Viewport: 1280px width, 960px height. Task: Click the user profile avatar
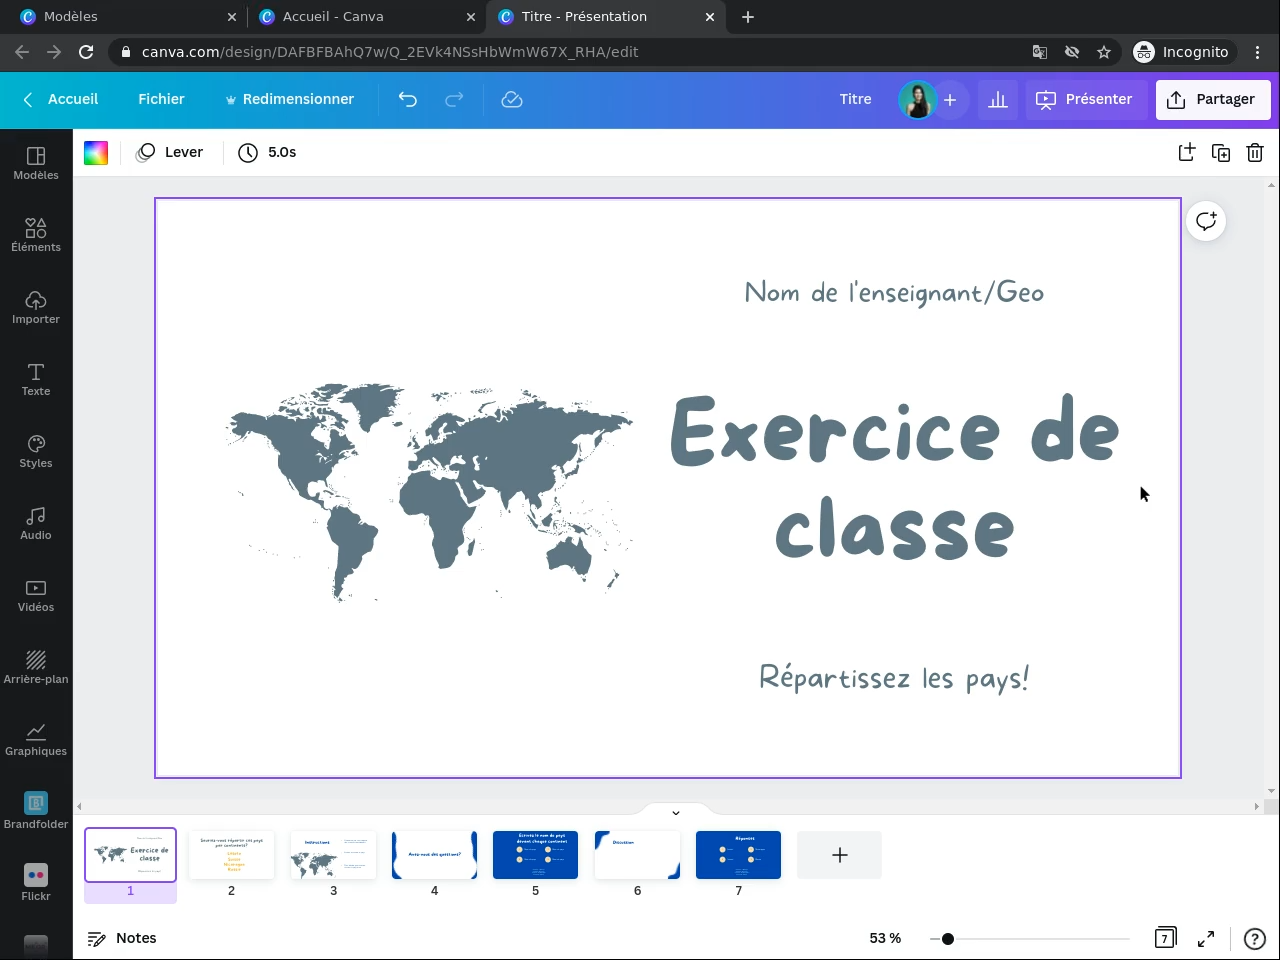[x=917, y=99]
